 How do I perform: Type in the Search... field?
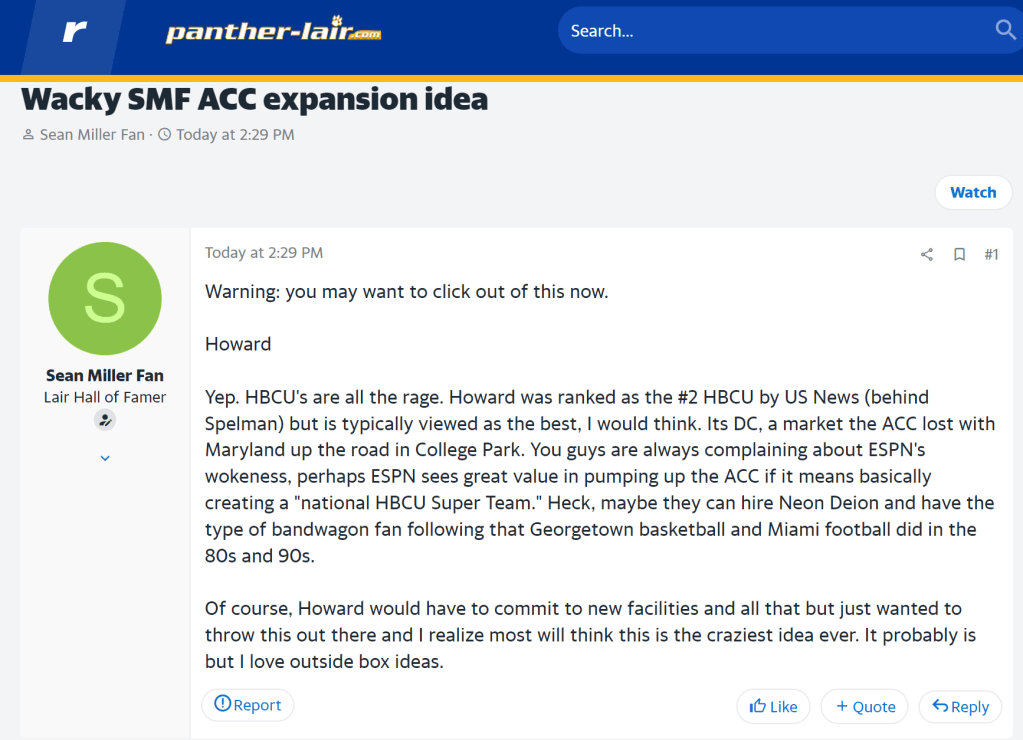pos(770,31)
